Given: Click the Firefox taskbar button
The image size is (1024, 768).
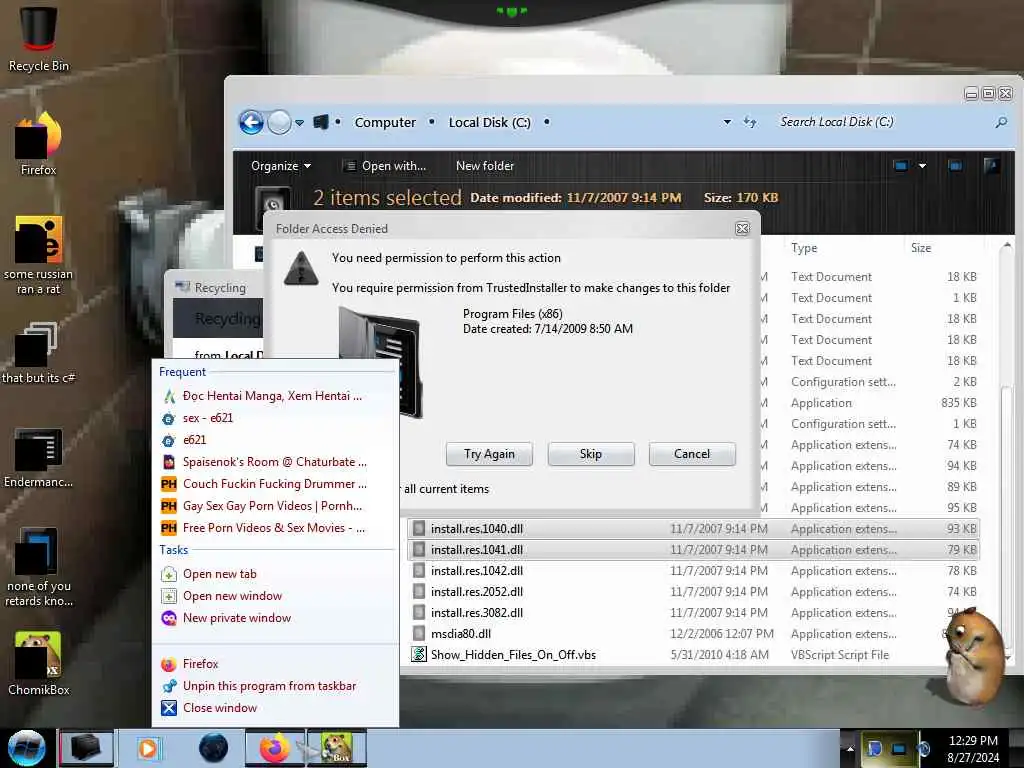Looking at the screenshot, I should point(275,748).
